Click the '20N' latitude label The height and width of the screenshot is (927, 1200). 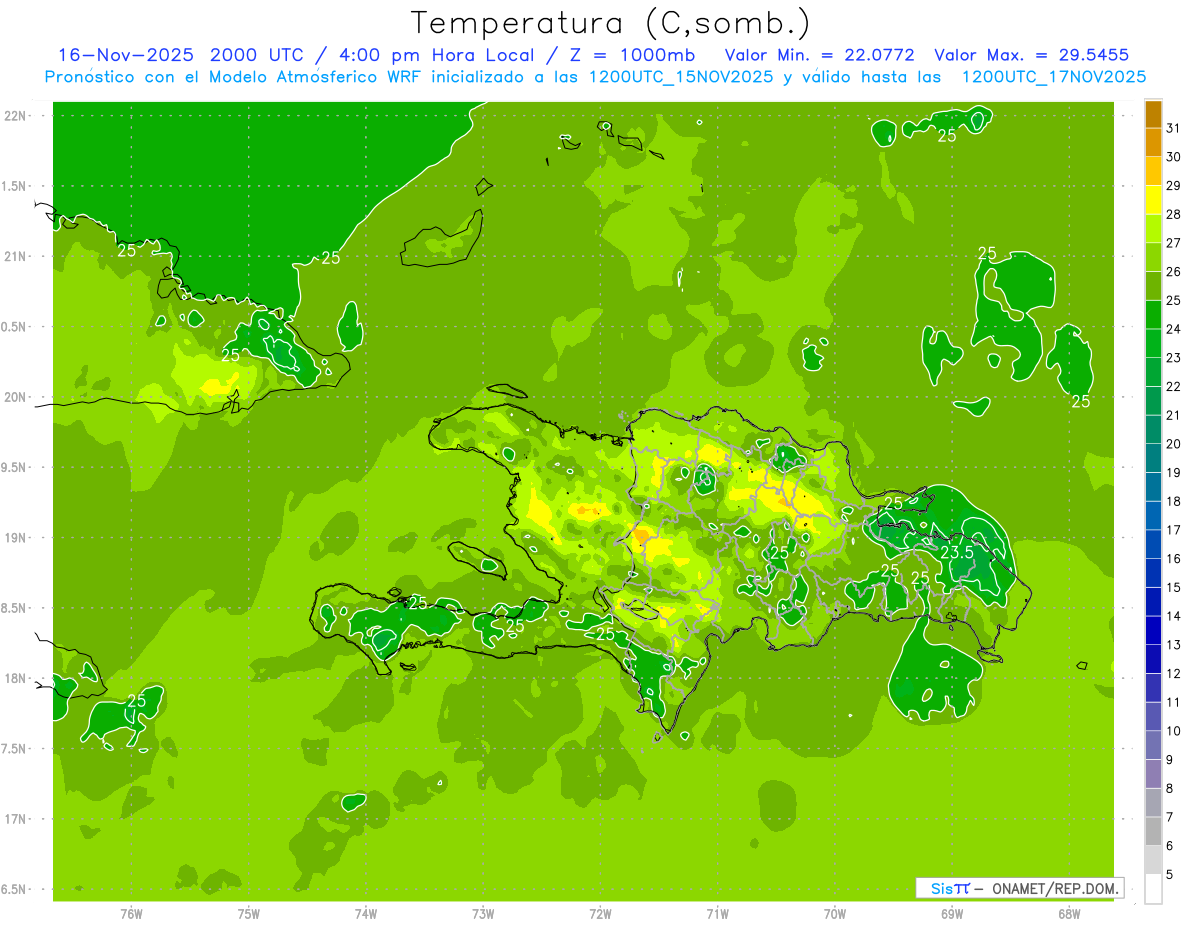(x=15, y=397)
